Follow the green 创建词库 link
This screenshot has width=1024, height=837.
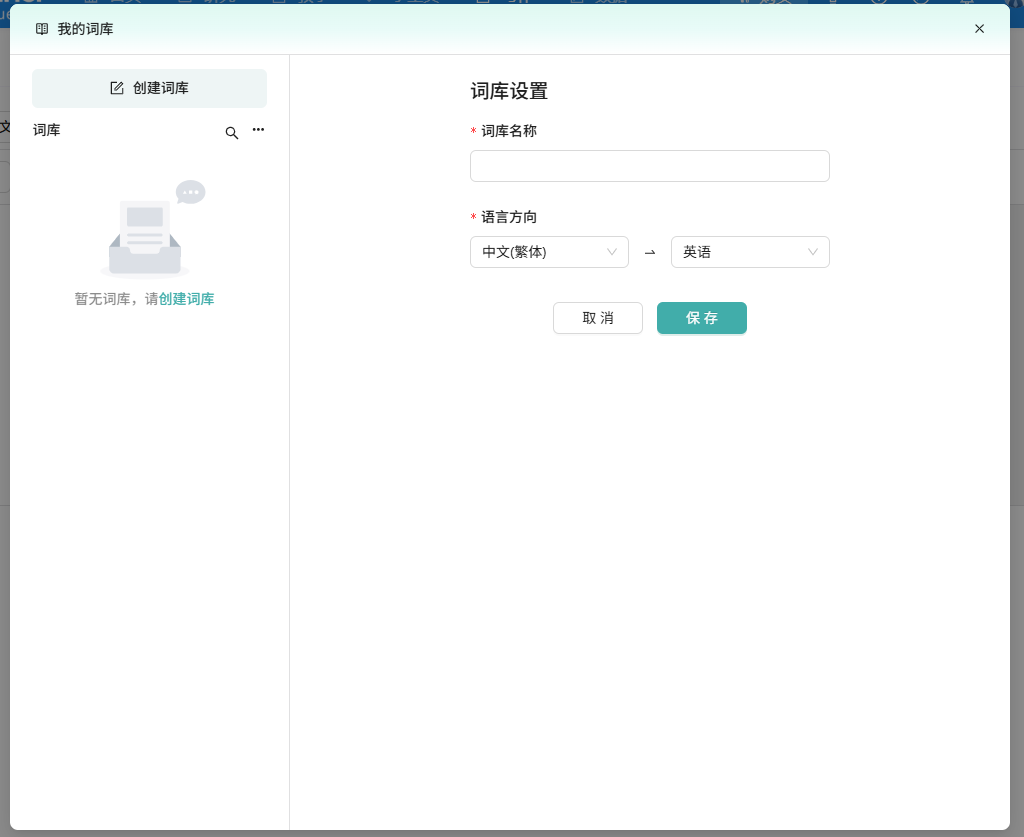click(x=186, y=299)
